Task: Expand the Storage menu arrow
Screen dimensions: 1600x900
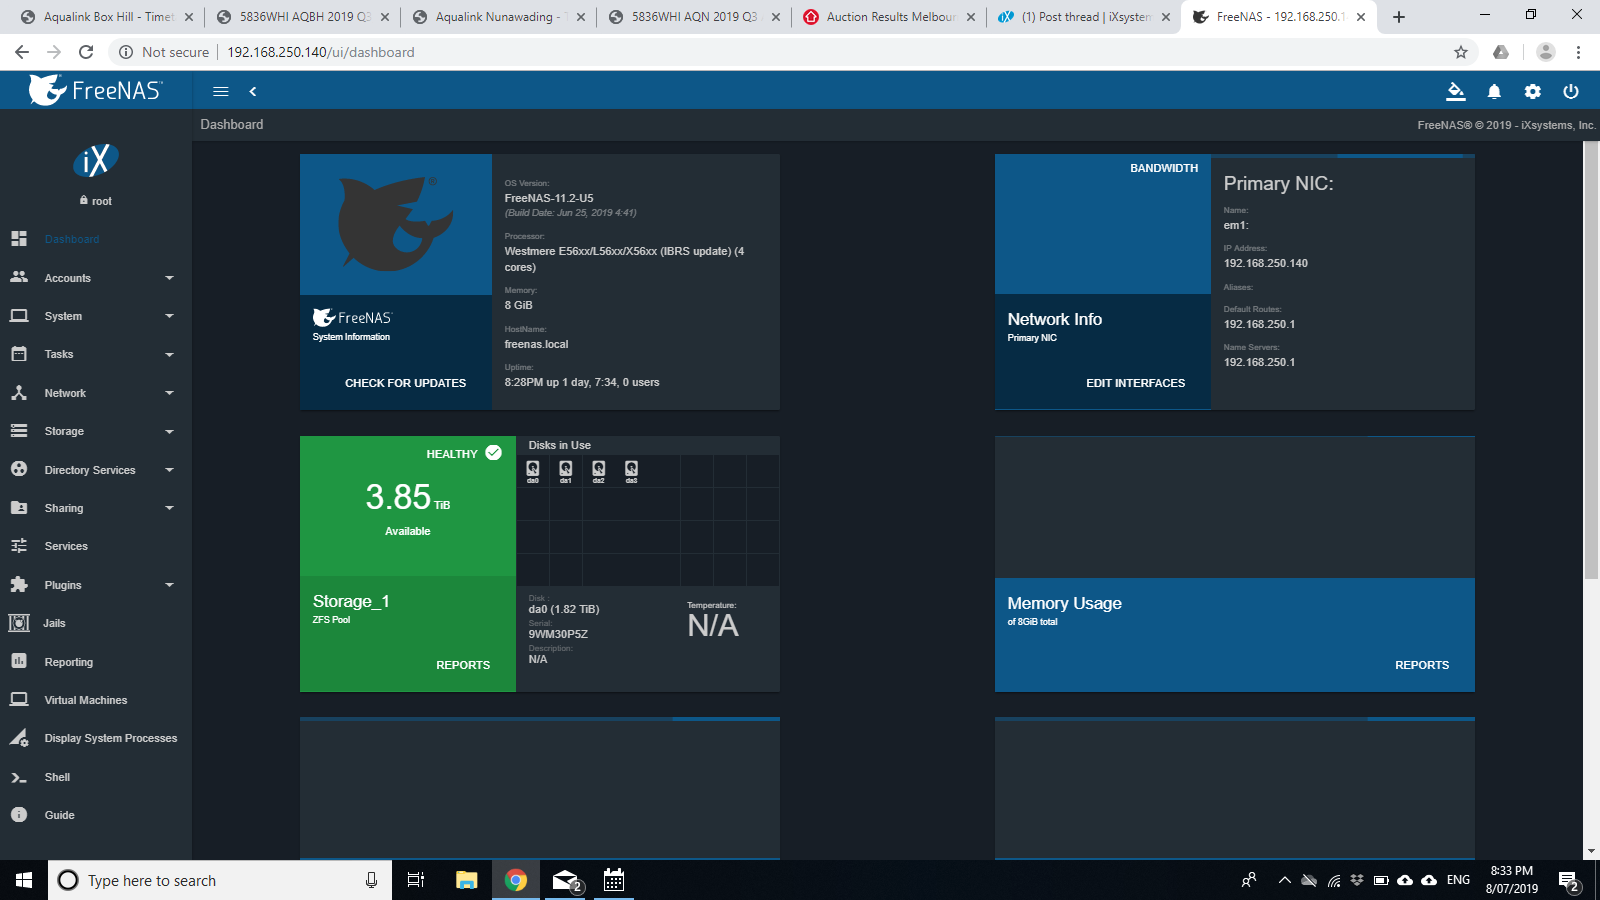Action: click(x=169, y=431)
